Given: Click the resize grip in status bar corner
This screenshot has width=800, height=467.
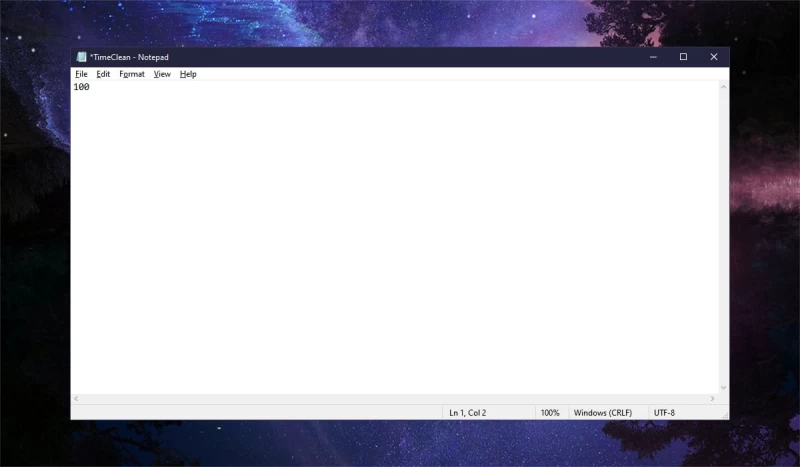Looking at the screenshot, I should point(725,415).
